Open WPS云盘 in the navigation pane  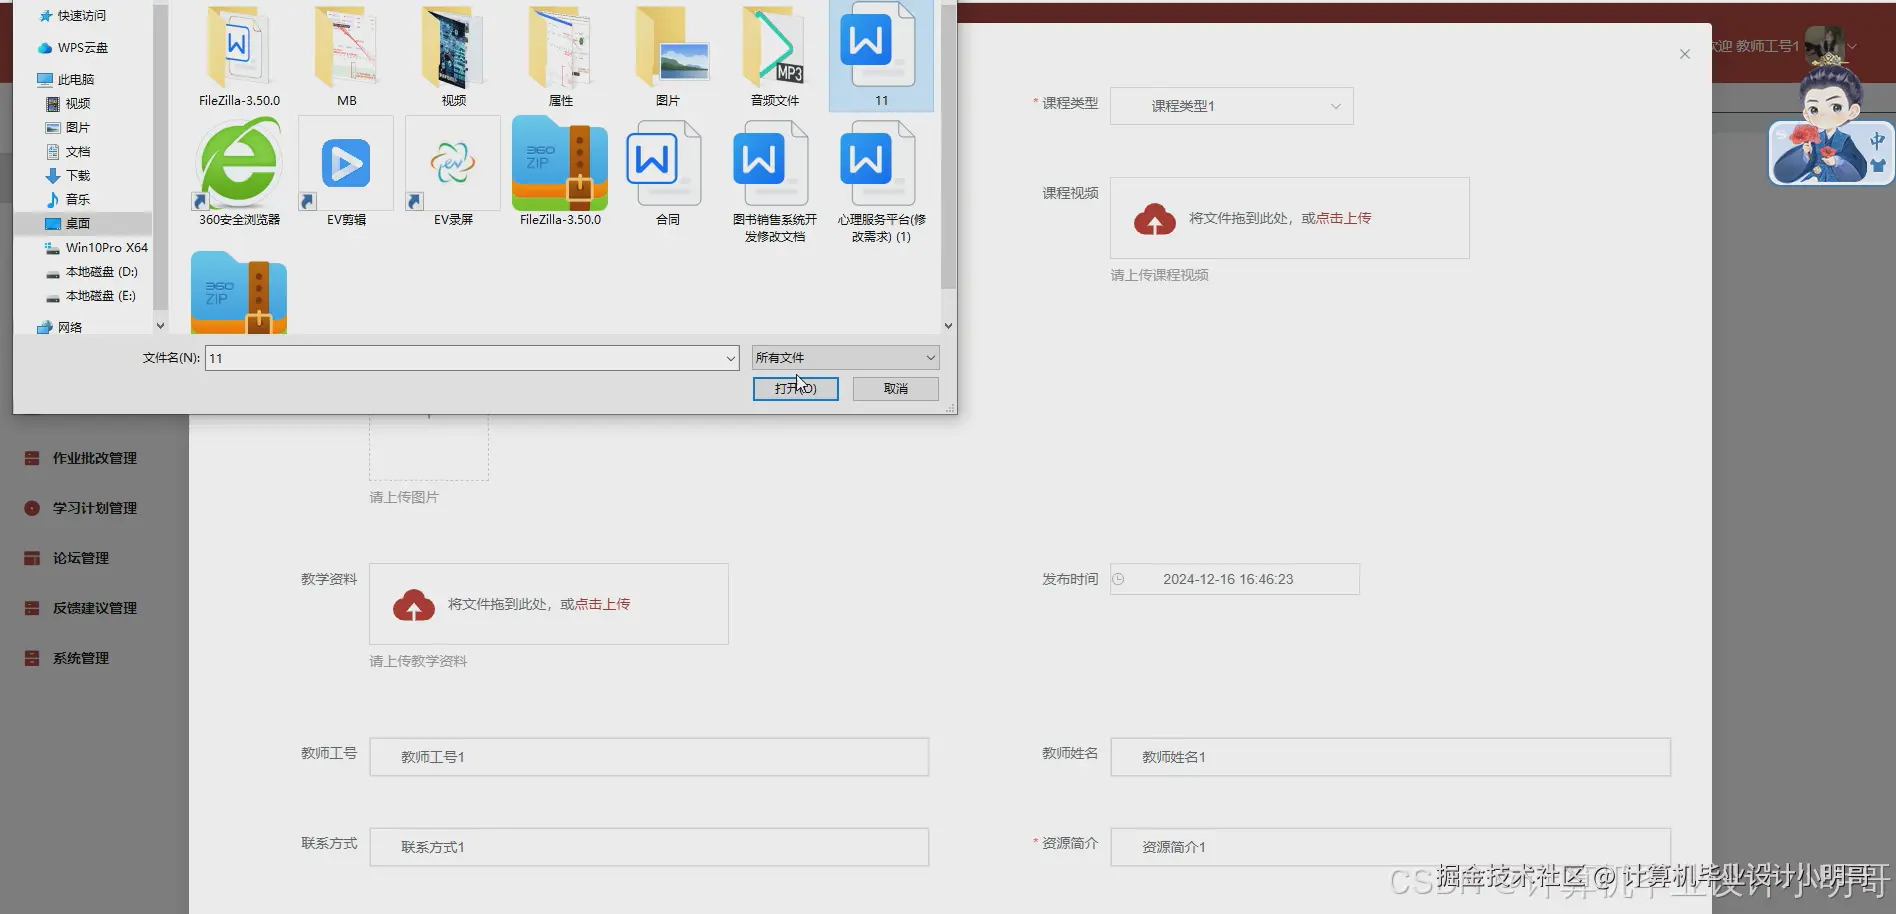[x=85, y=47]
